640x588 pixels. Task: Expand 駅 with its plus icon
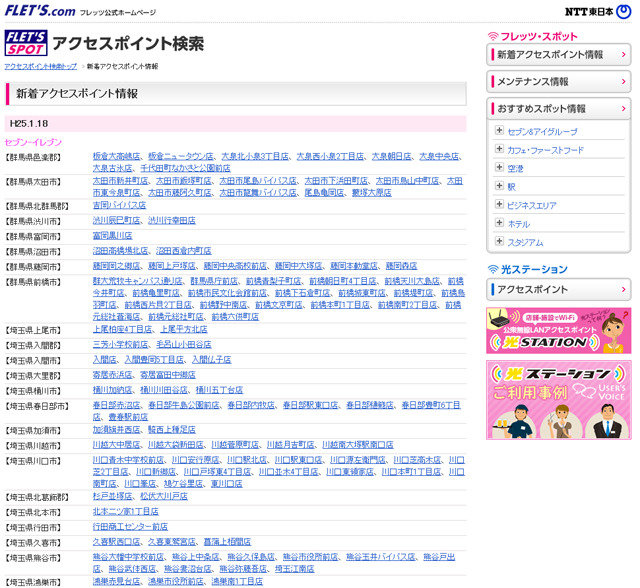tap(499, 186)
